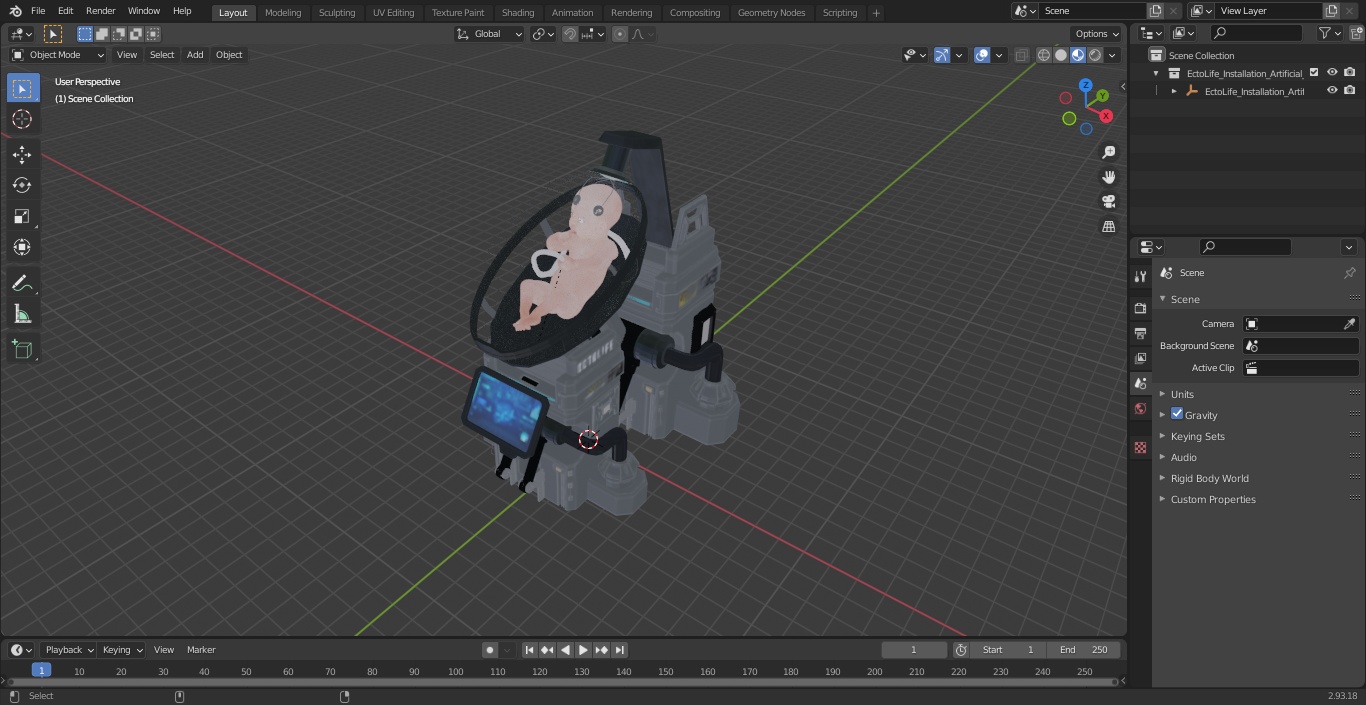Switch perspective/orthographic with the grid icon

pyautogui.click(x=1108, y=227)
